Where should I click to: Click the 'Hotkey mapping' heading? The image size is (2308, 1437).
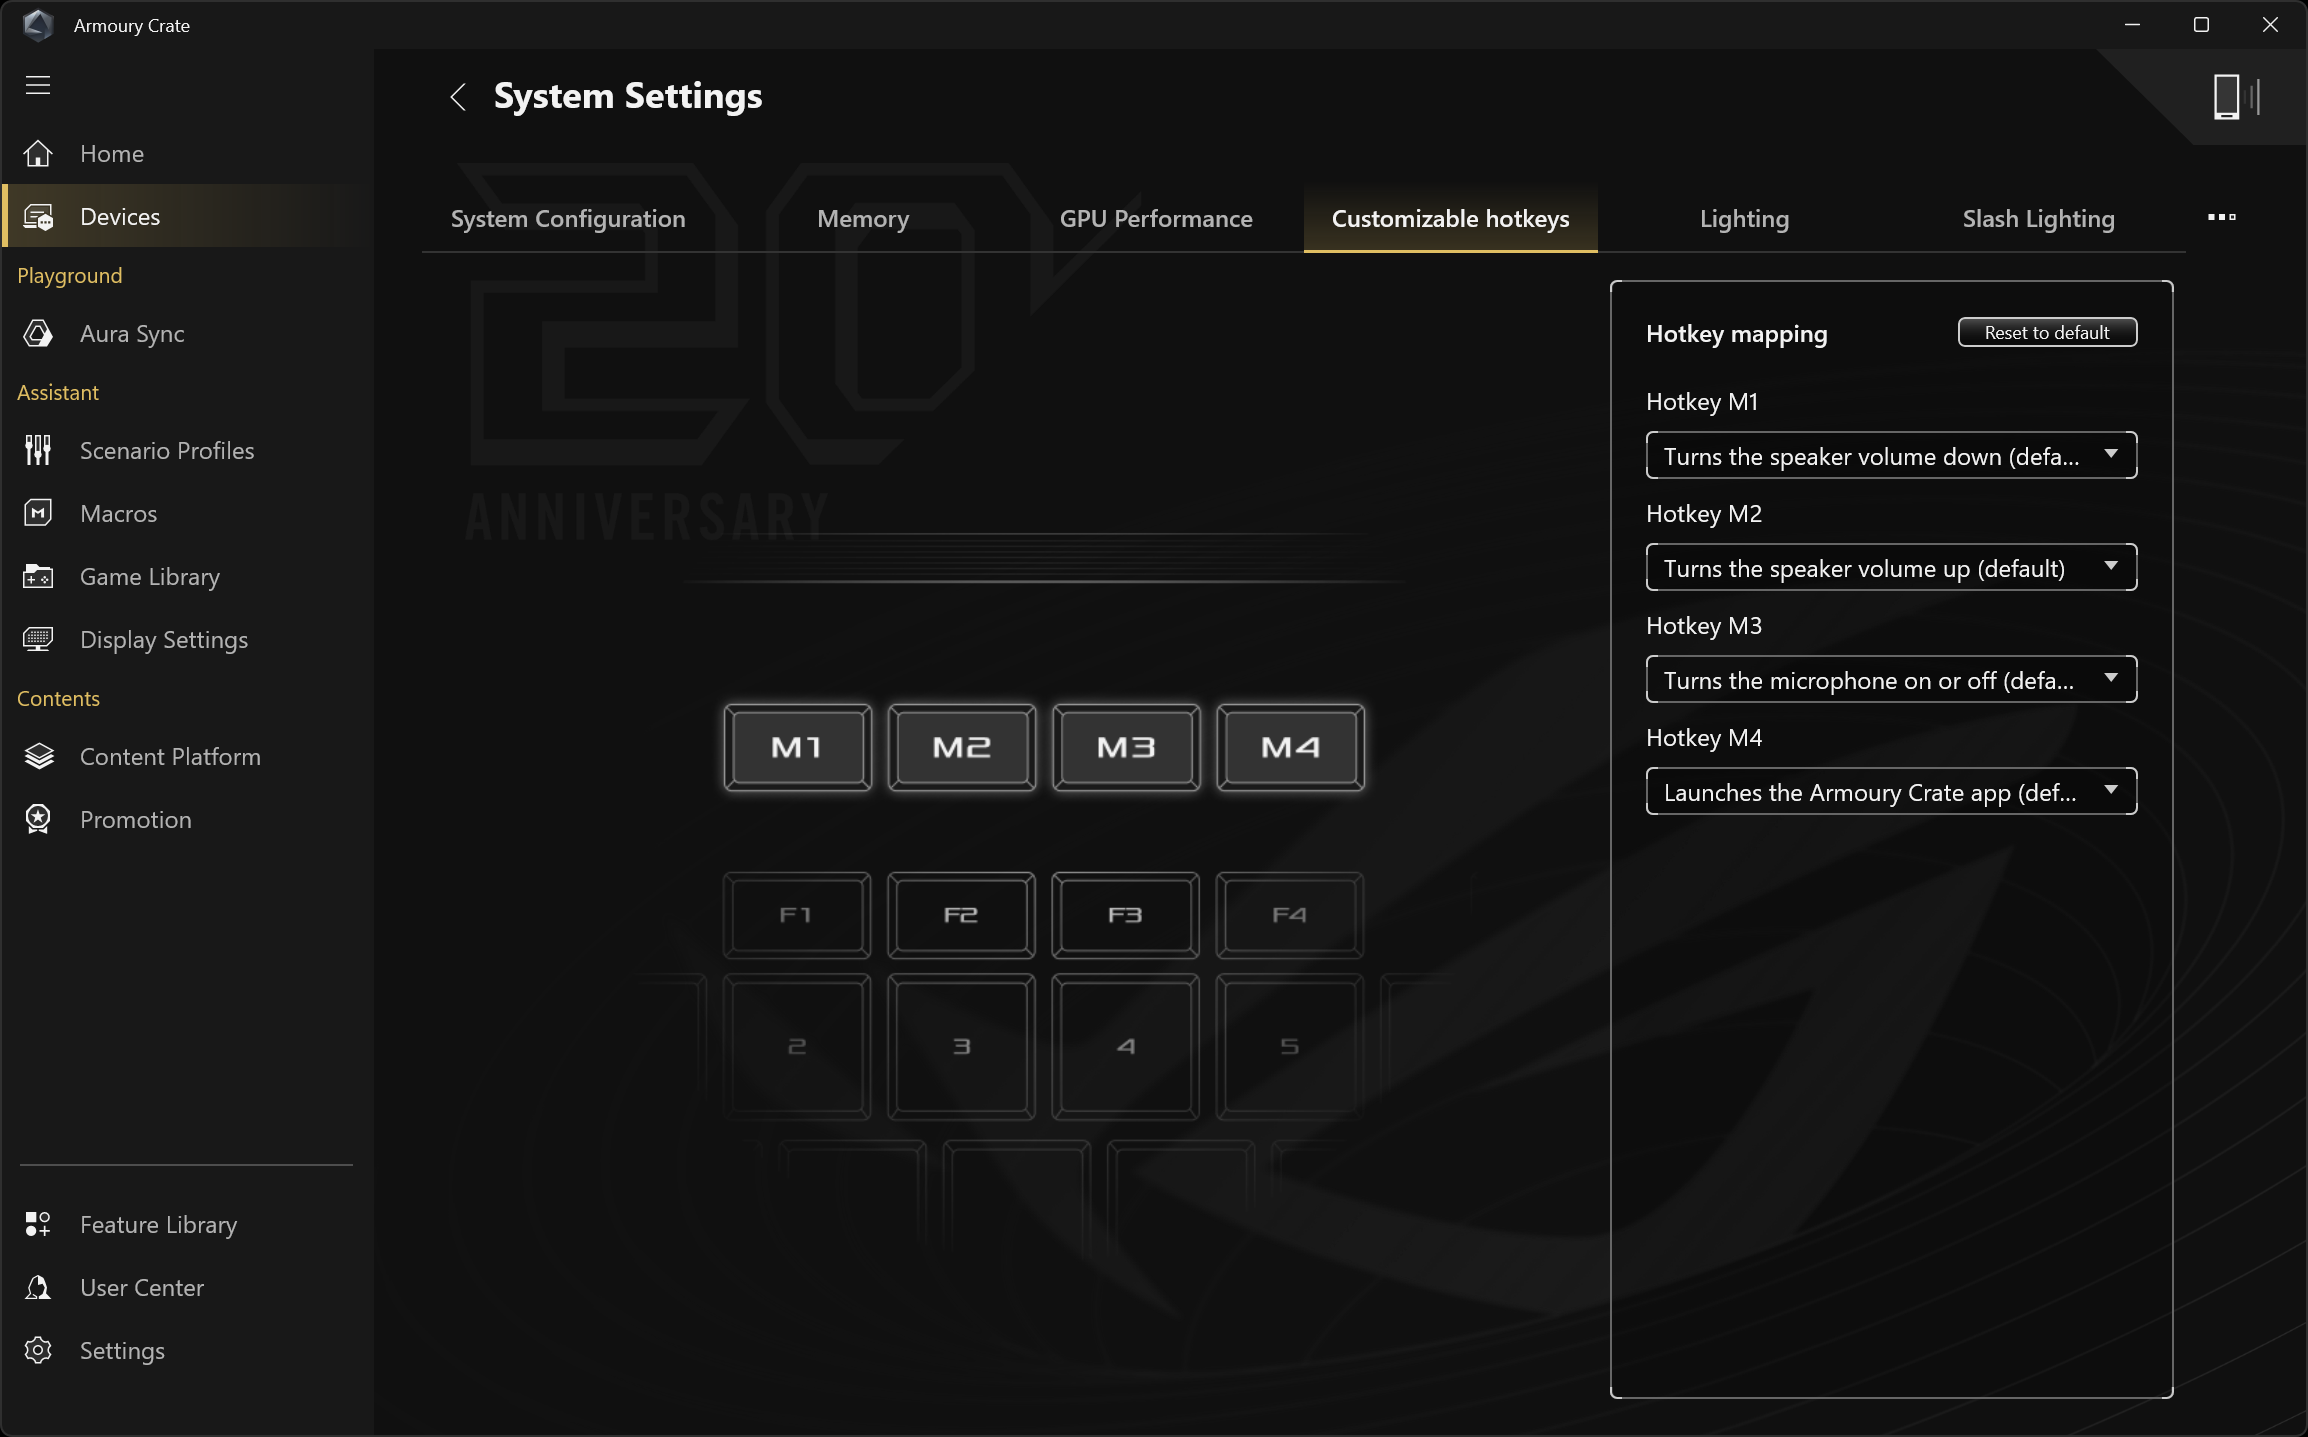pyautogui.click(x=1736, y=334)
